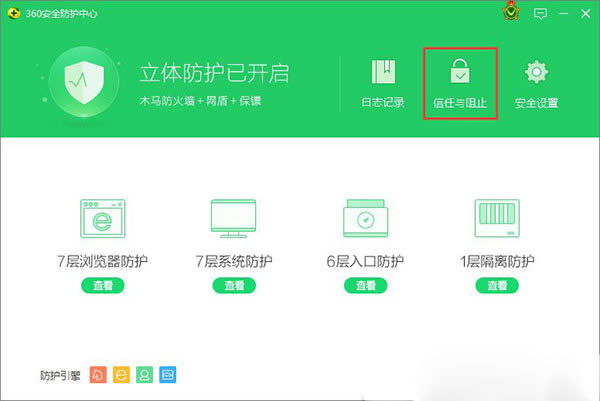This screenshot has height=401, width=600.
Task: Select the blue protection engine icon
Action: [x=167, y=376]
